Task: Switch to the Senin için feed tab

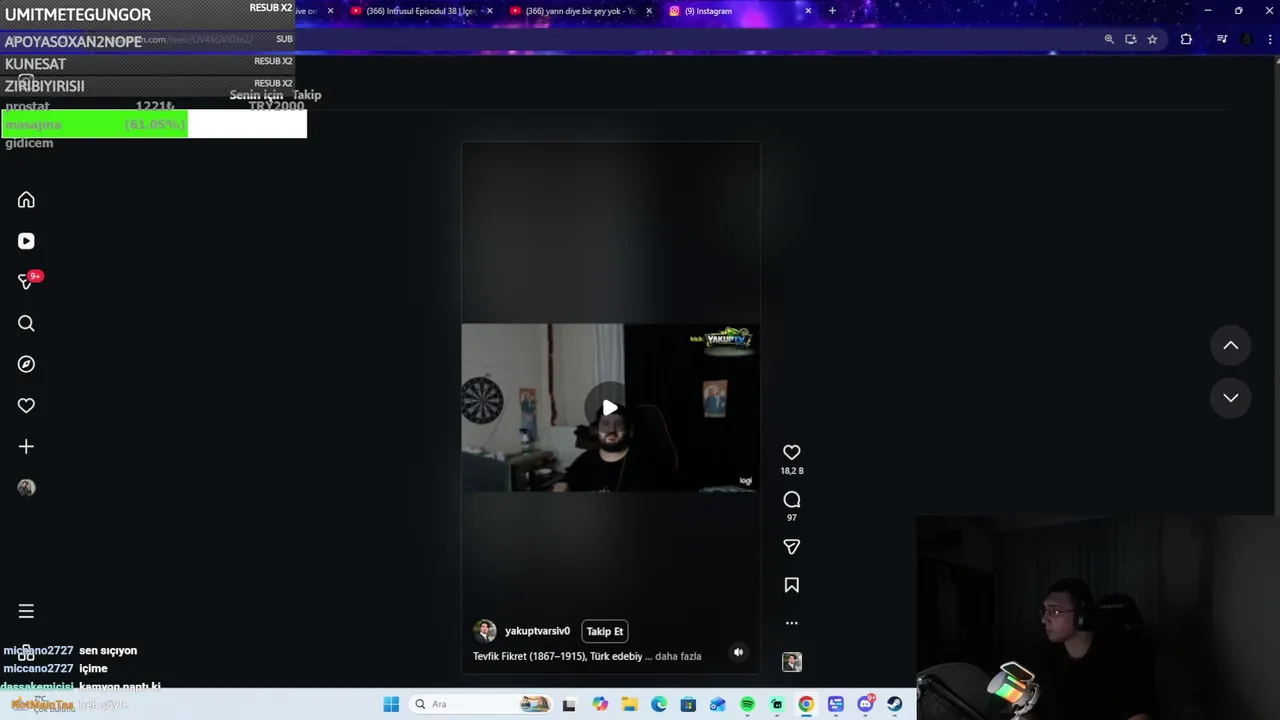Action: click(256, 95)
